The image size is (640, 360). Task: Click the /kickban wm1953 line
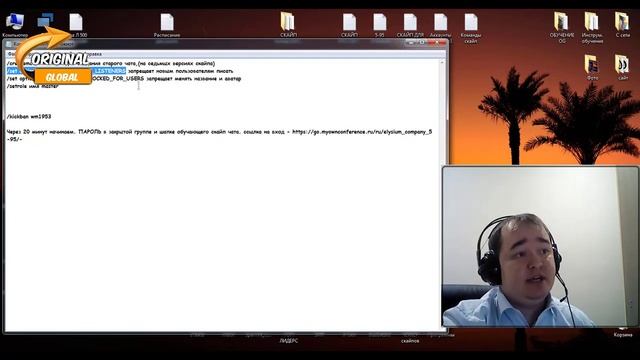pos(29,116)
